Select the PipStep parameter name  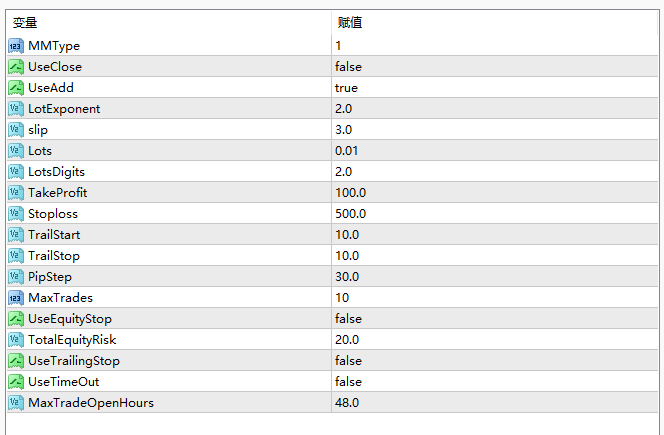(x=50, y=276)
